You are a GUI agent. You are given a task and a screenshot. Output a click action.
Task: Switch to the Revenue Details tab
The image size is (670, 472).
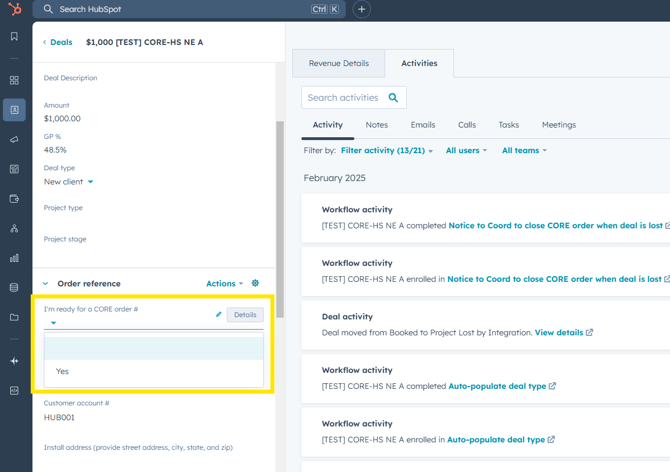(338, 63)
